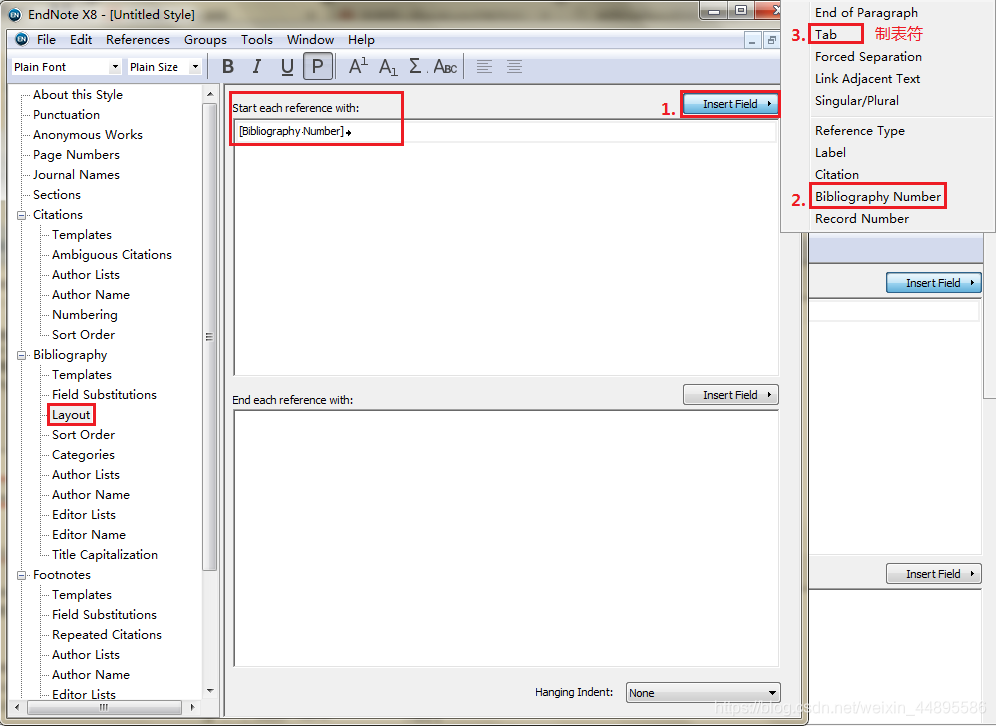The image size is (996, 726).
Task: Open the Help menu
Action: point(361,39)
